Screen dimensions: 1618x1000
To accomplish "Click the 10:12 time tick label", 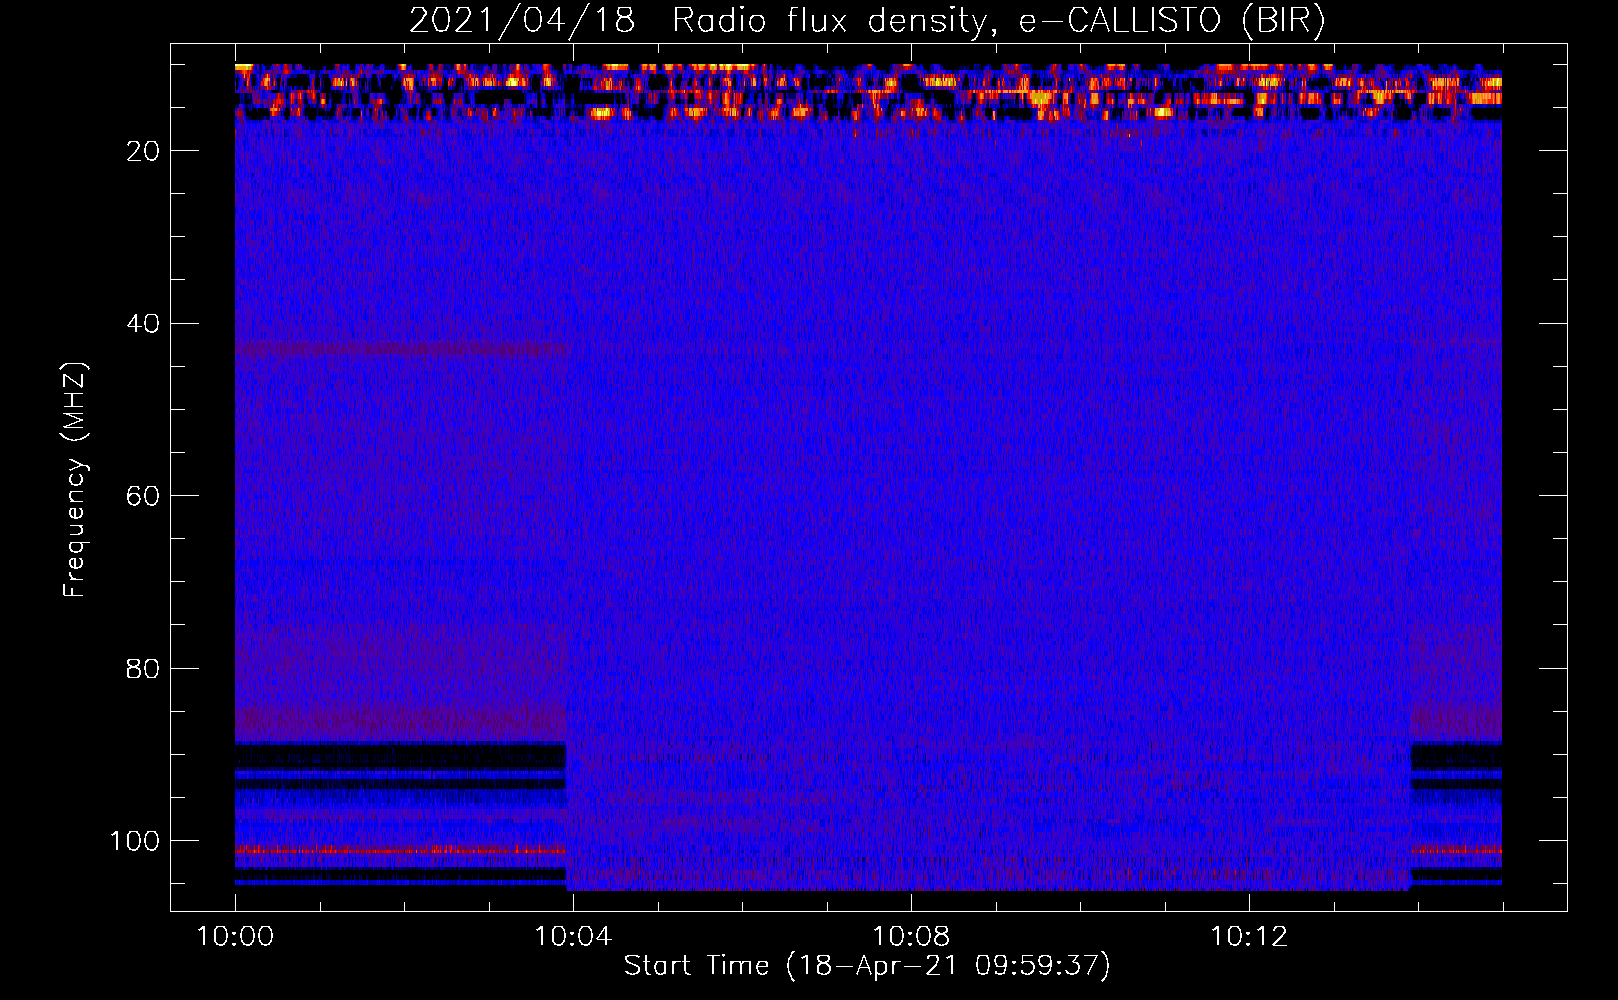I will point(1249,937).
